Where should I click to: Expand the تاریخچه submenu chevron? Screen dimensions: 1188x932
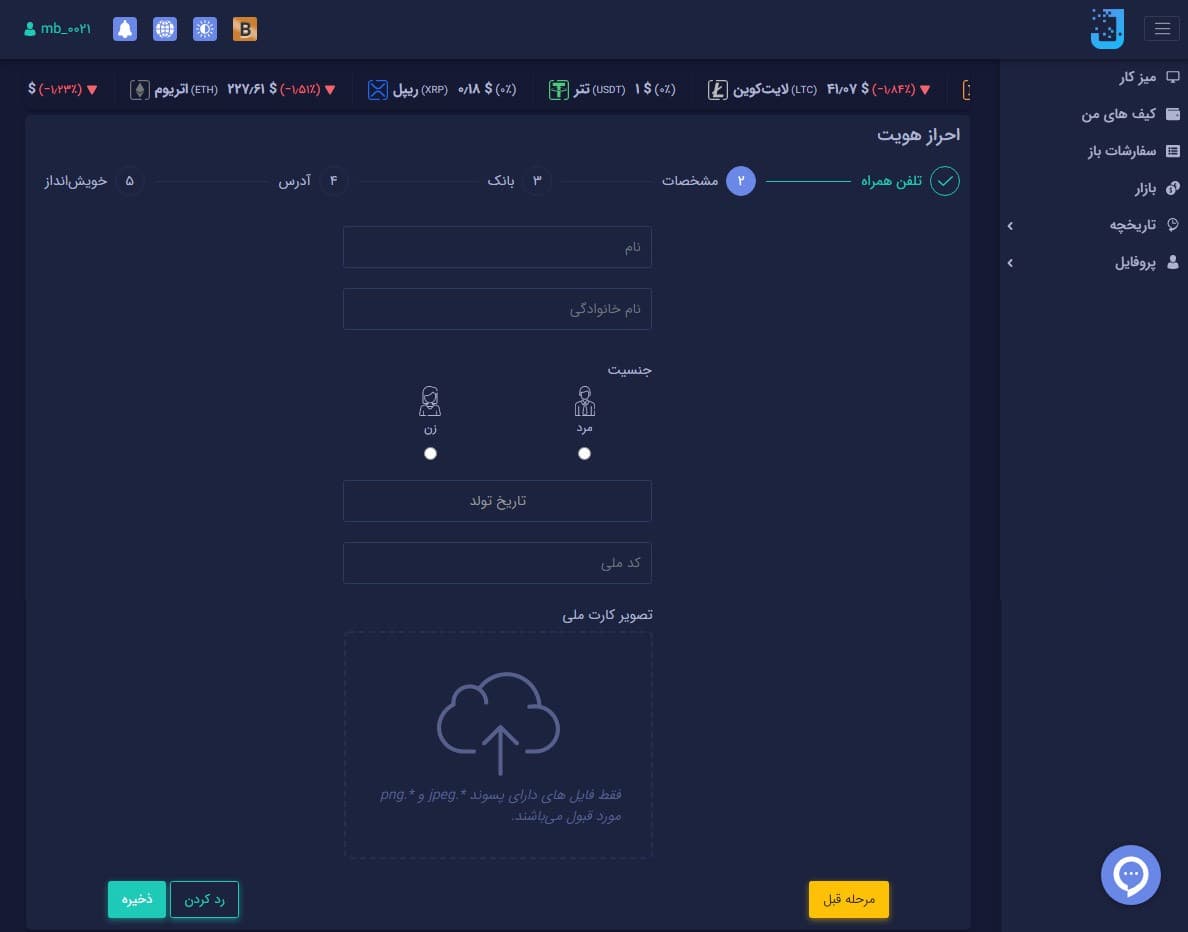1010,226
